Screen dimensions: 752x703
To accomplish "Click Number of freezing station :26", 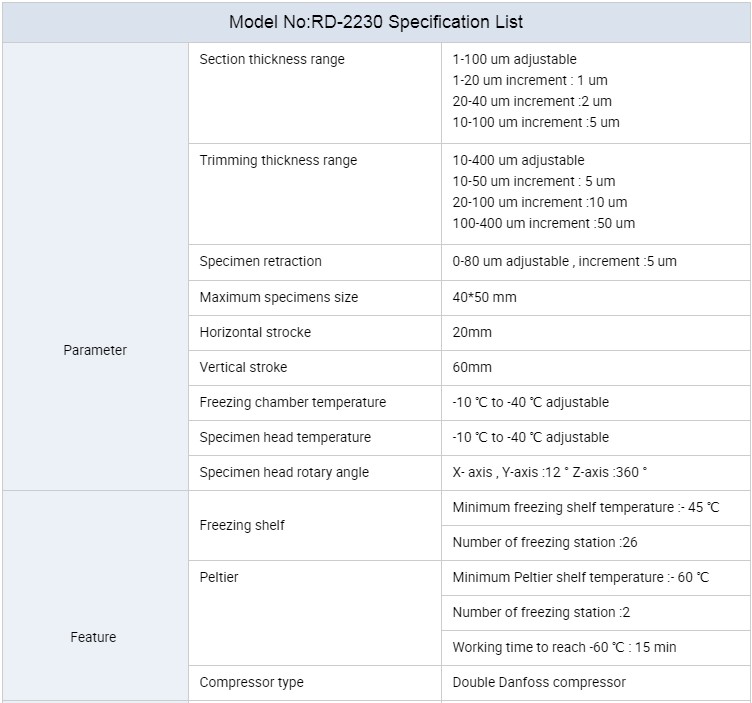I will point(545,542).
